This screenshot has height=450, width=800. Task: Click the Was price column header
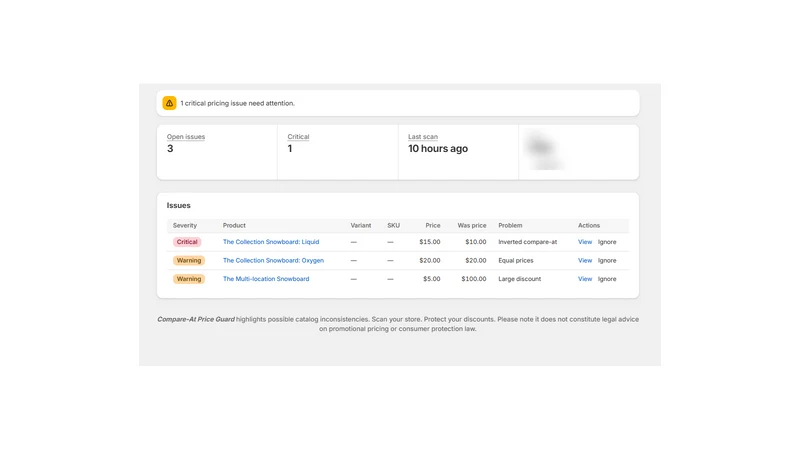tap(472, 226)
